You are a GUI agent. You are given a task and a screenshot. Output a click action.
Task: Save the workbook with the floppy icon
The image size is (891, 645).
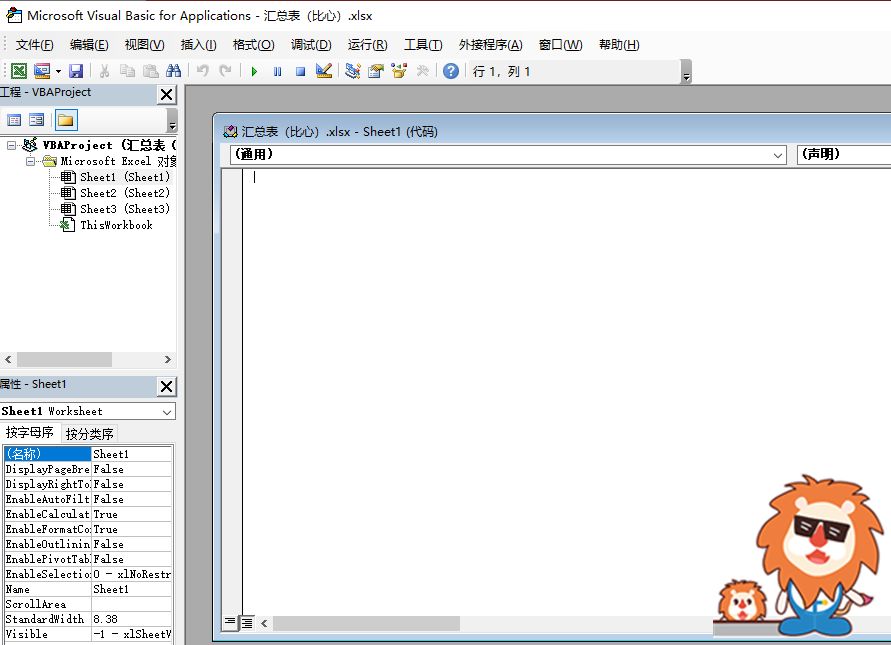(76, 71)
